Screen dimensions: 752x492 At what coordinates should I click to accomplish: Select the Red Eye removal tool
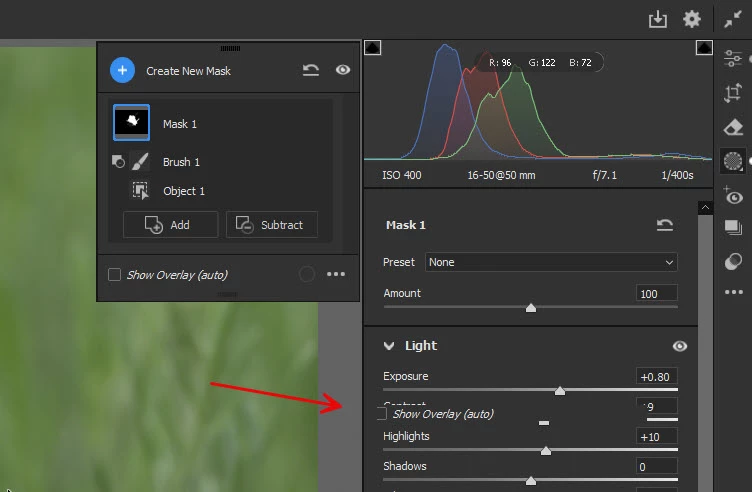coord(733,196)
